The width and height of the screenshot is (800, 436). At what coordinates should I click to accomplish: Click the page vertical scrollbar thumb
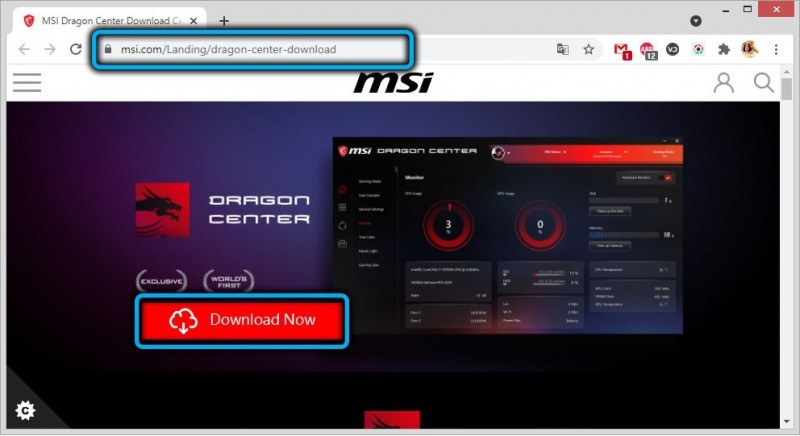787,89
